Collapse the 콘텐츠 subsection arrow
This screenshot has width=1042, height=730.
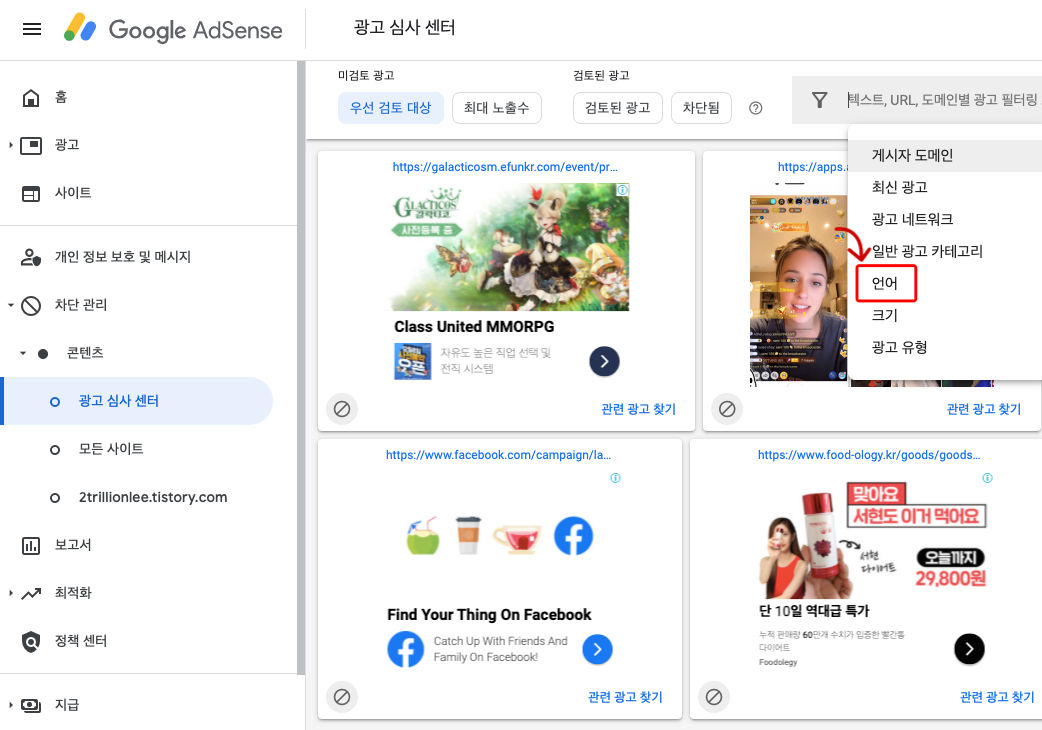point(23,353)
